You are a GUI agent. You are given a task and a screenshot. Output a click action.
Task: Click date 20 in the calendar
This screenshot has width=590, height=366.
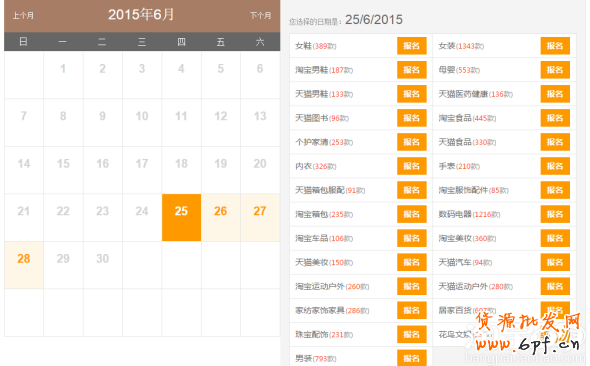click(260, 170)
